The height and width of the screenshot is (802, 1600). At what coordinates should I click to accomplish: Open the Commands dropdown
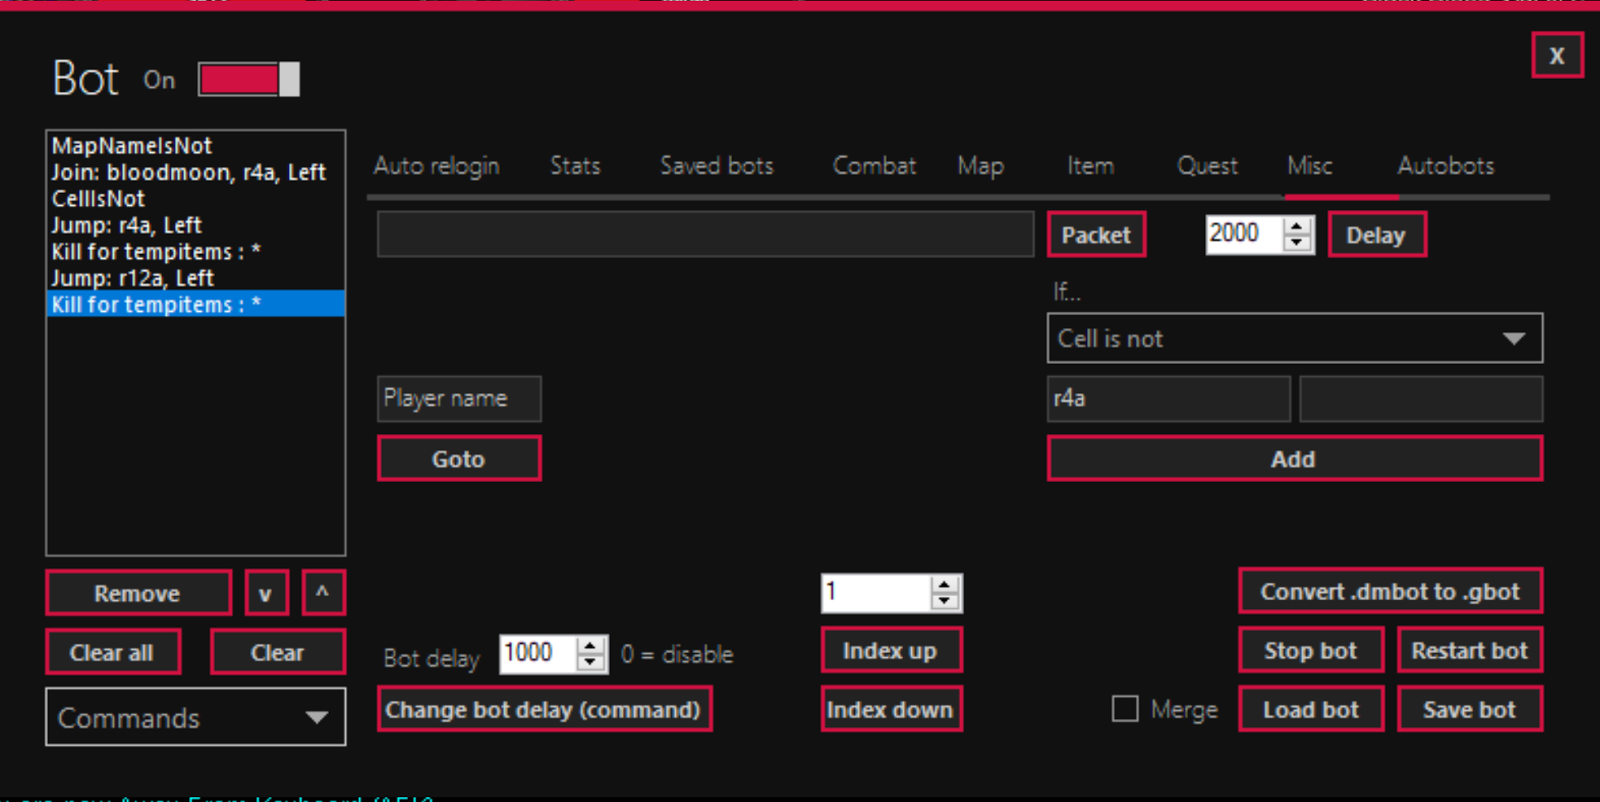pyautogui.click(x=196, y=717)
